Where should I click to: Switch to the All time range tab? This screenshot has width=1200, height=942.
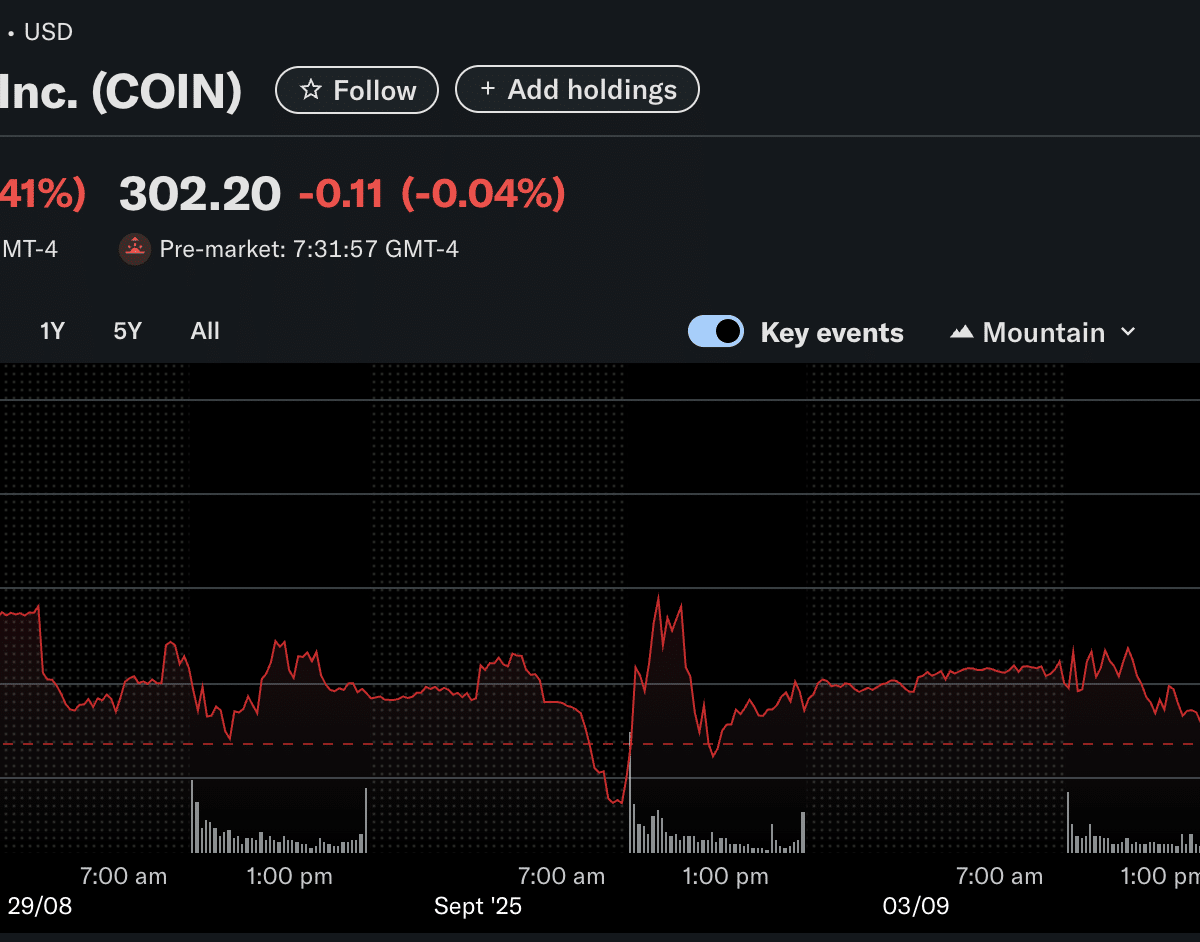point(205,331)
